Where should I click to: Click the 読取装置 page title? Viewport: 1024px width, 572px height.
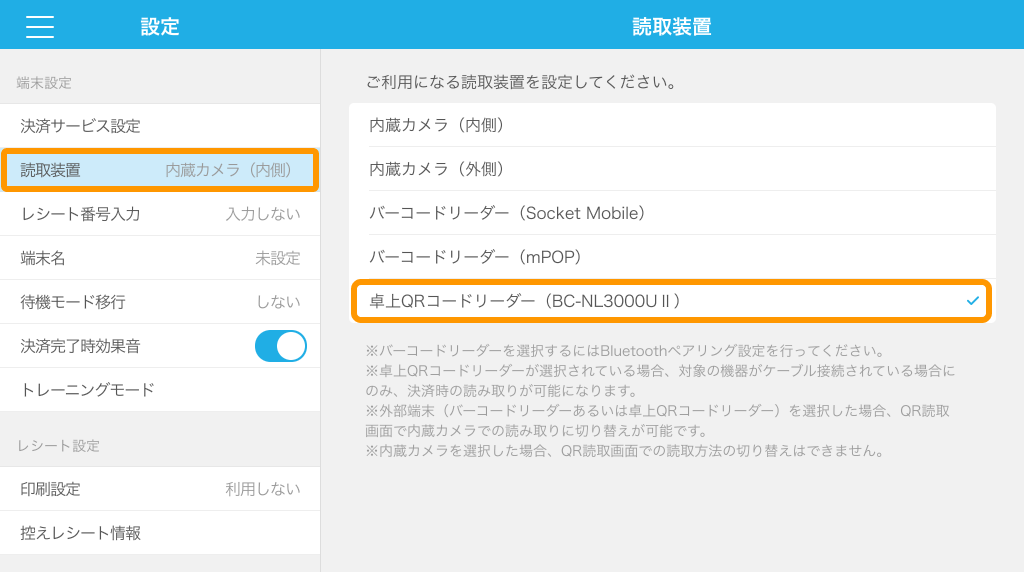click(x=672, y=27)
